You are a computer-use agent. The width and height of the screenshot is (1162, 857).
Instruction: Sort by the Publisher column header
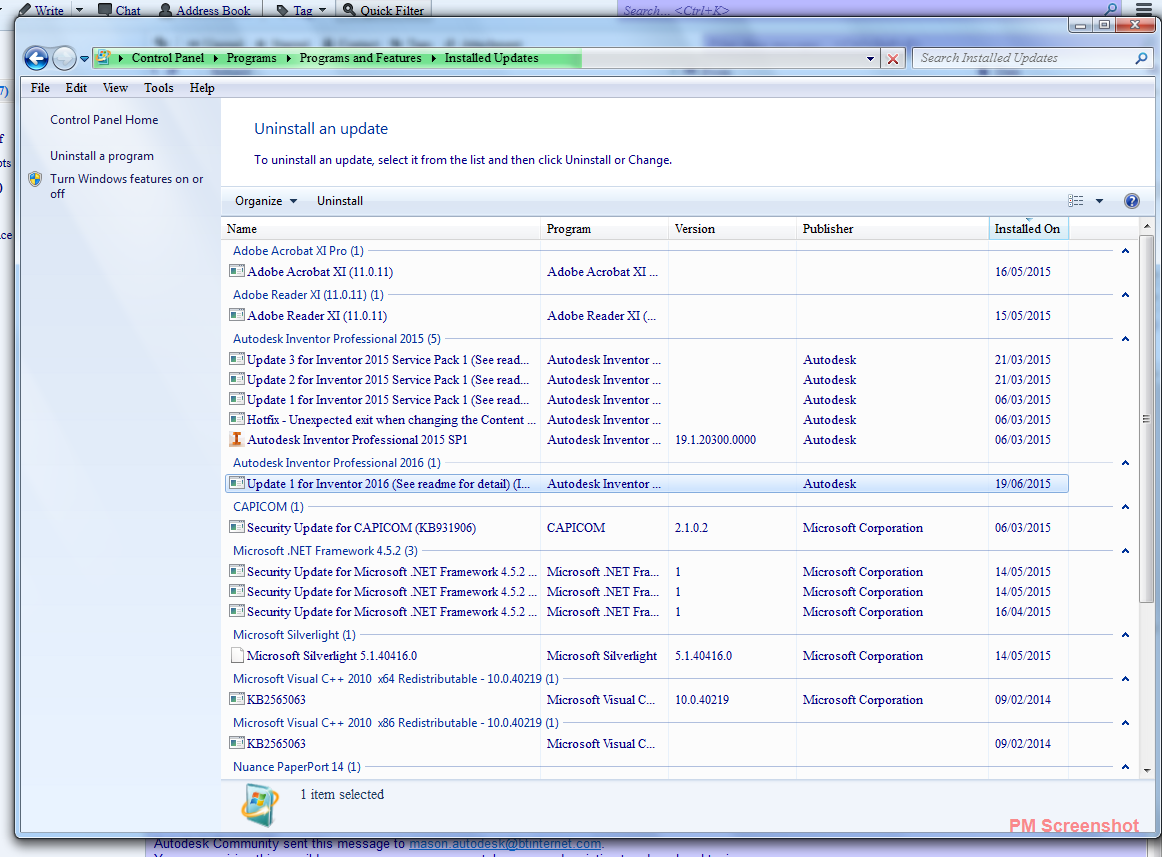click(892, 229)
